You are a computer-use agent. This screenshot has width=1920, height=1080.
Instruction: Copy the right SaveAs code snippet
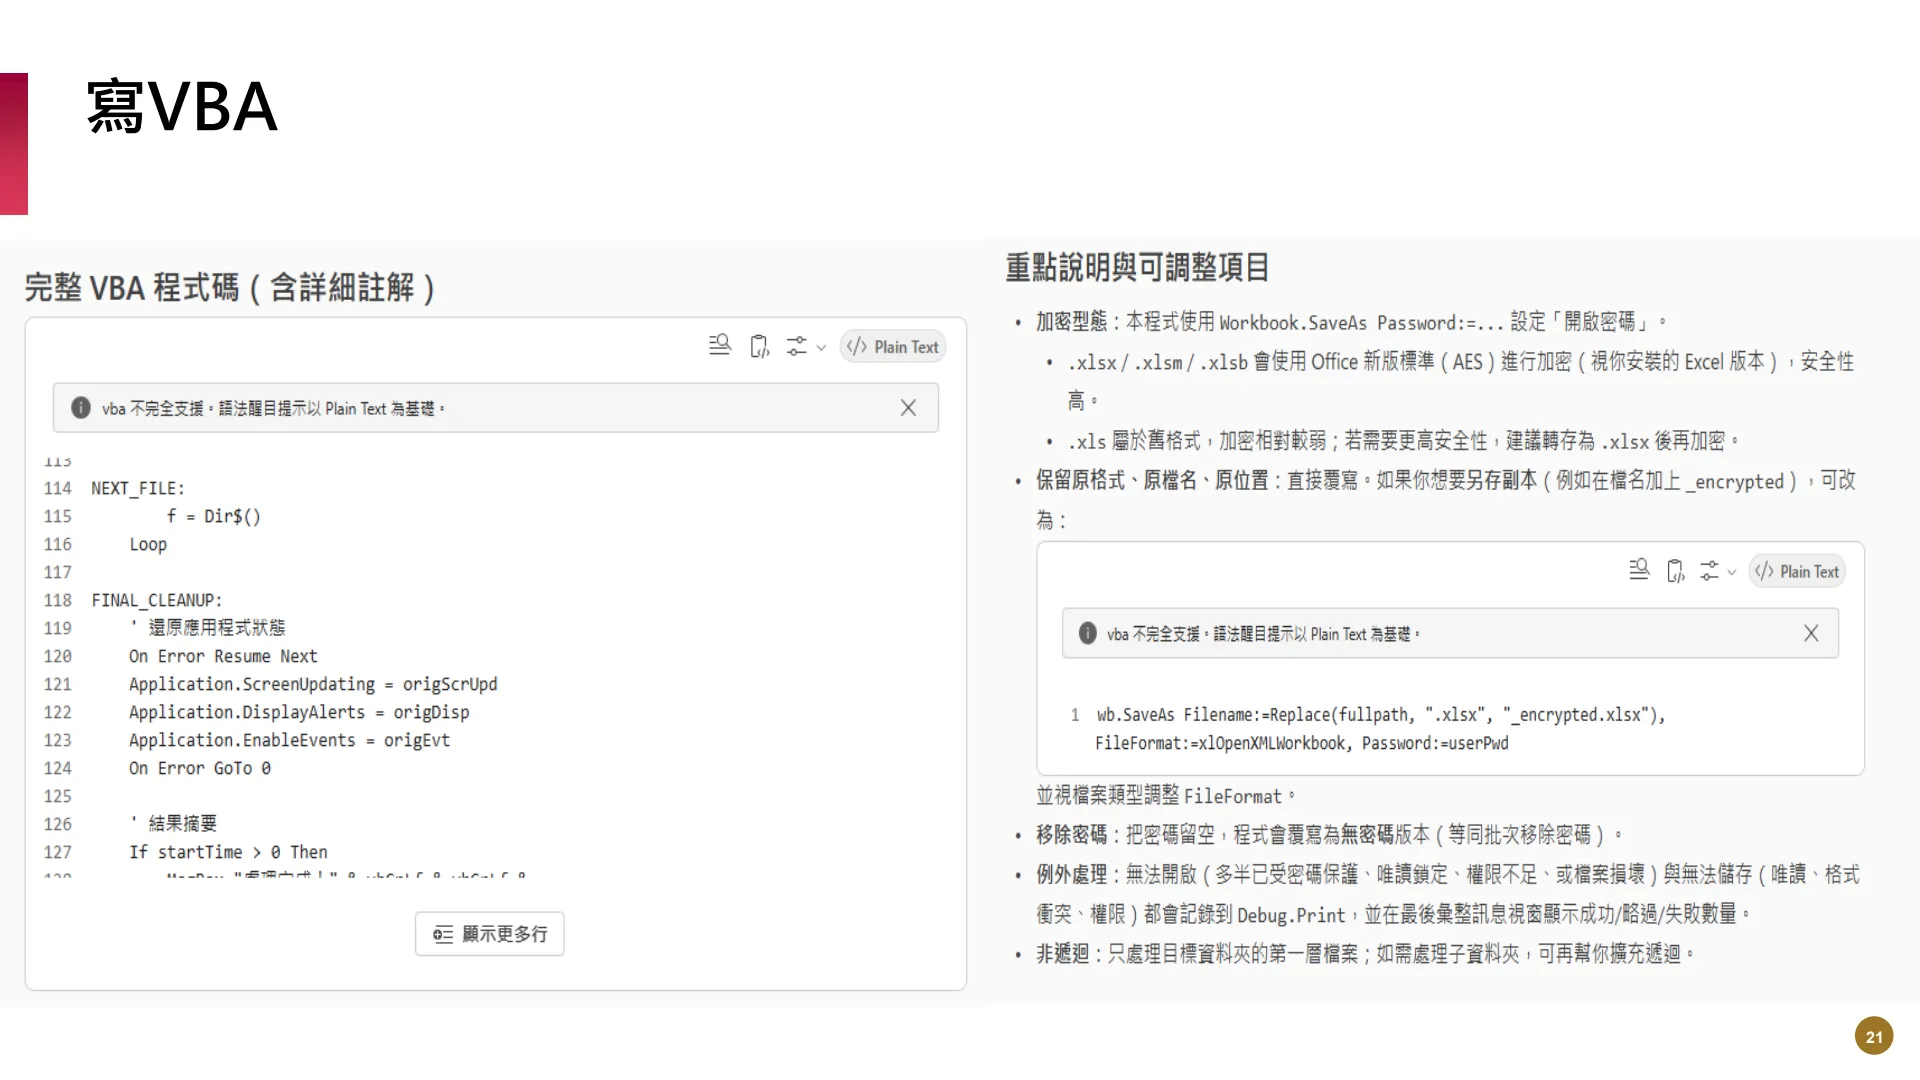1676,571
